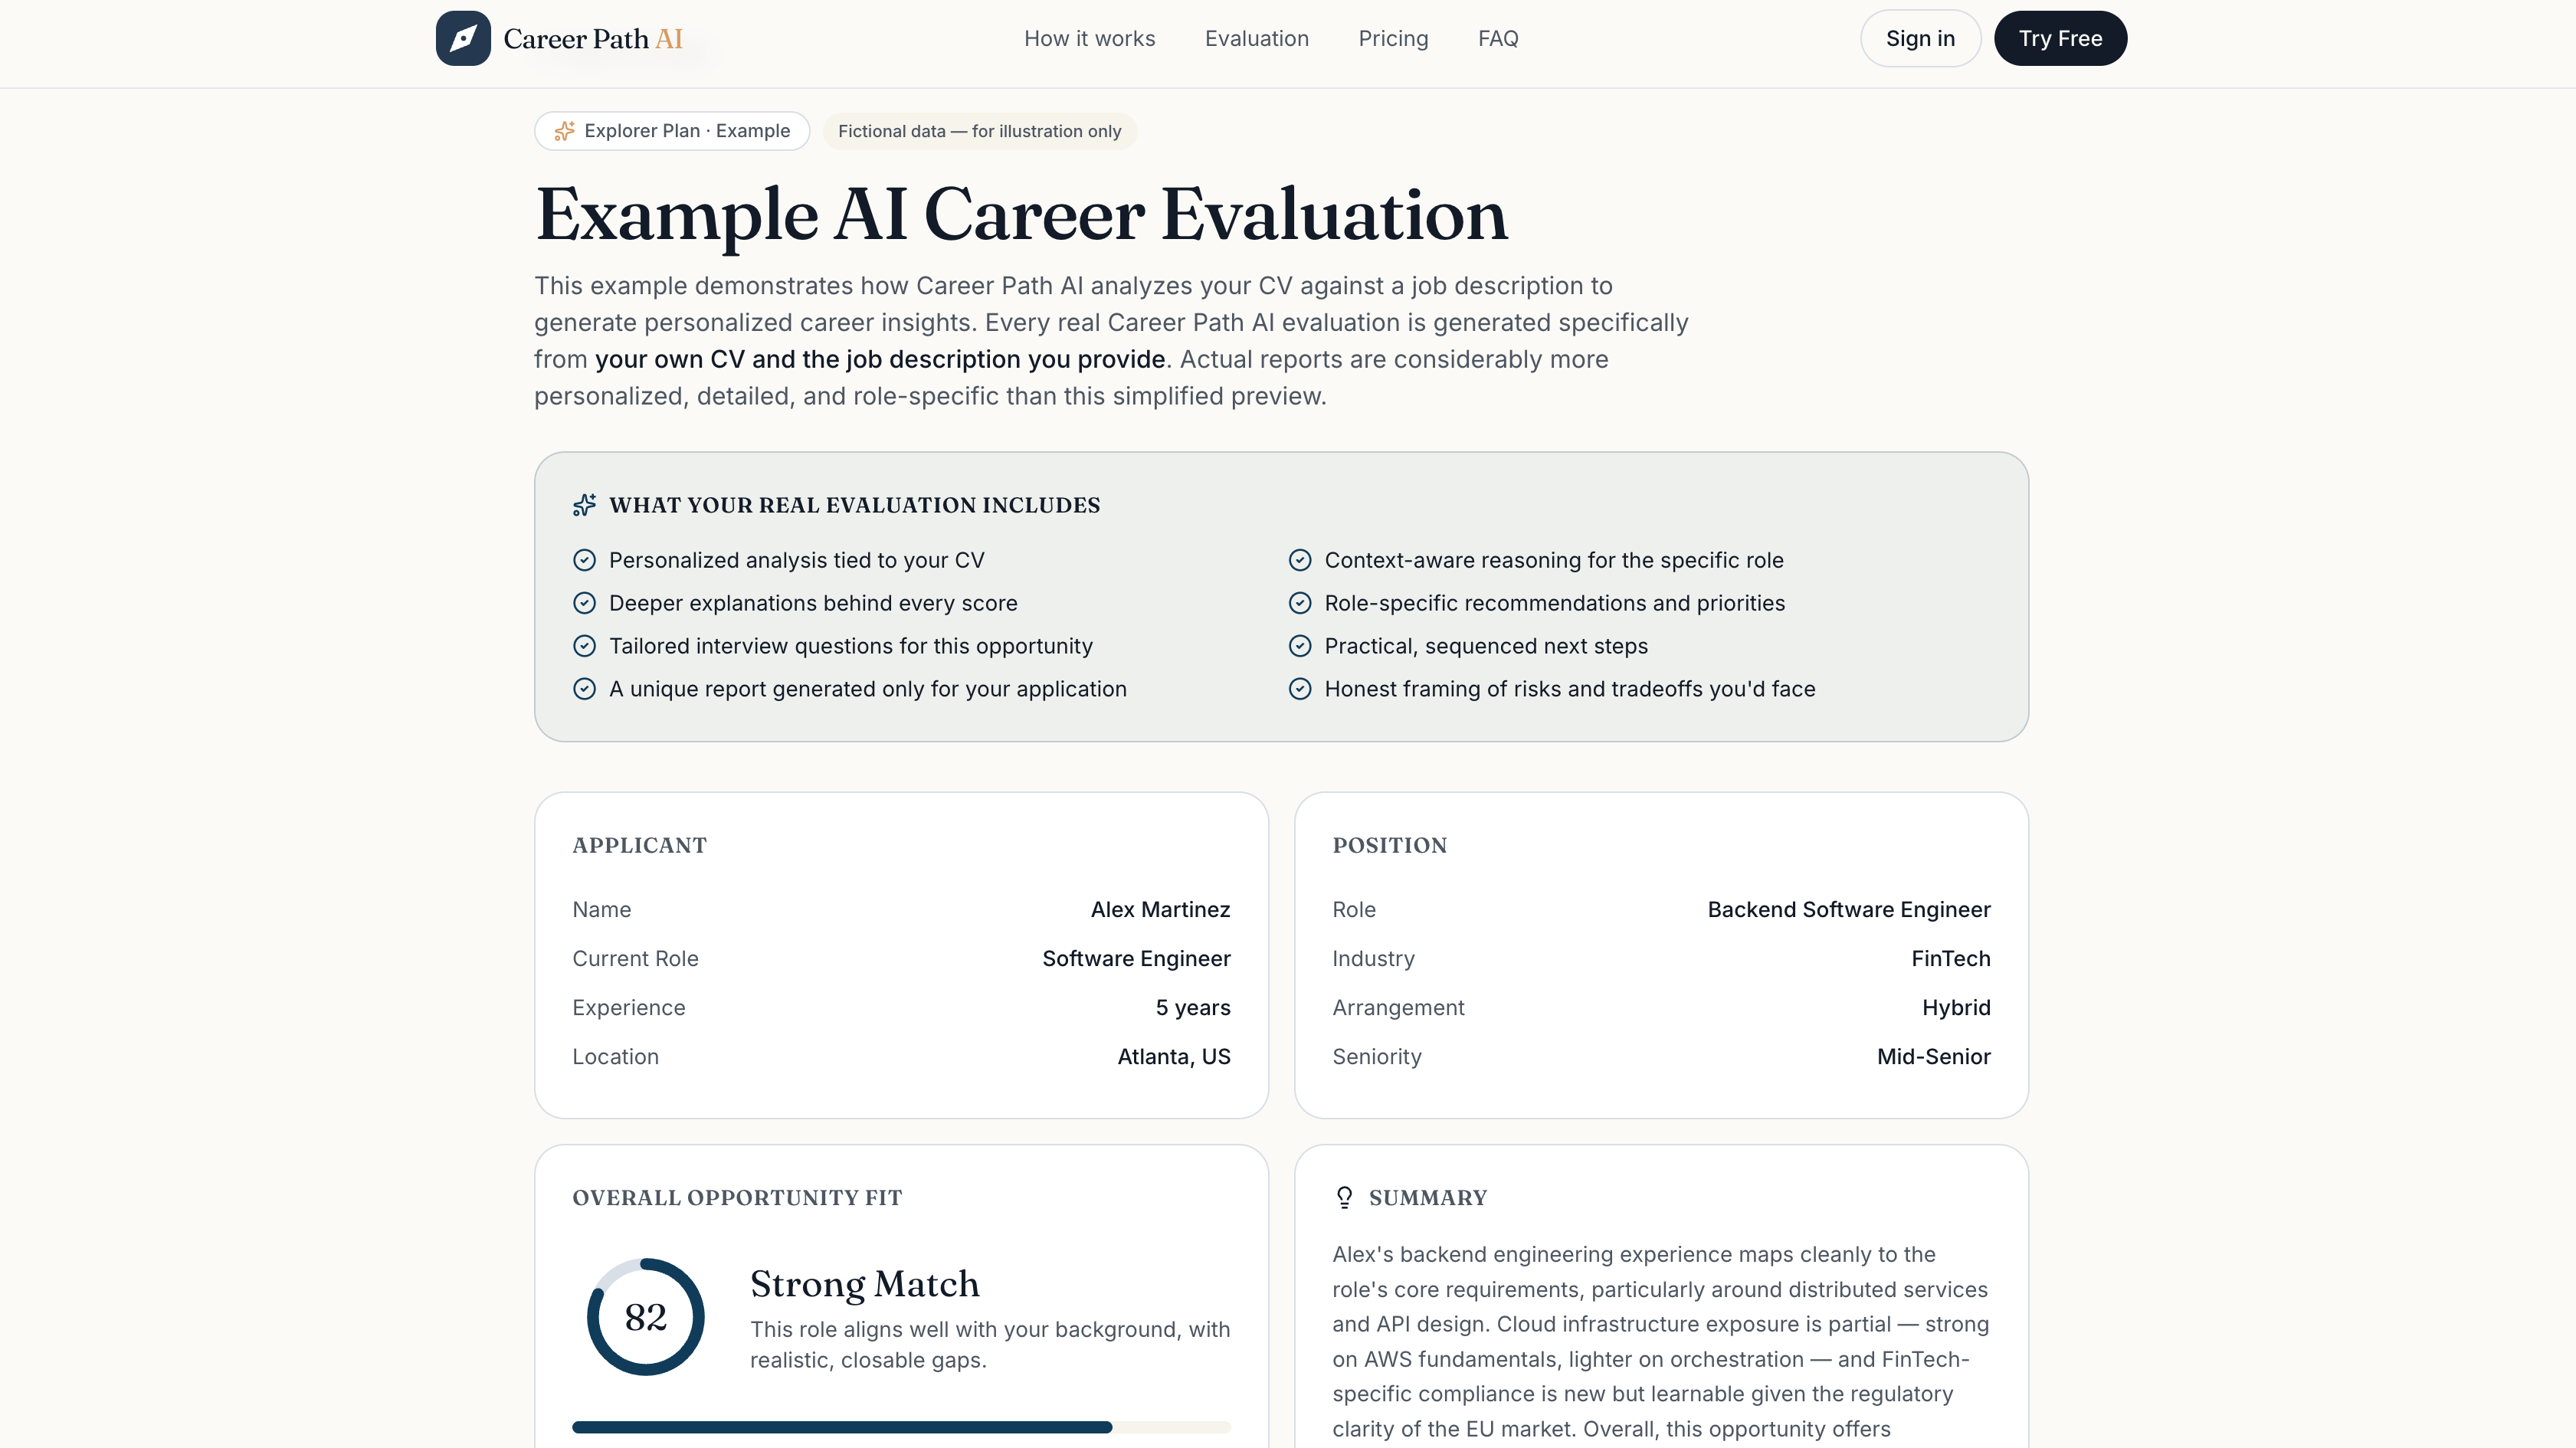Click the Strong Match heading

coord(865,1284)
